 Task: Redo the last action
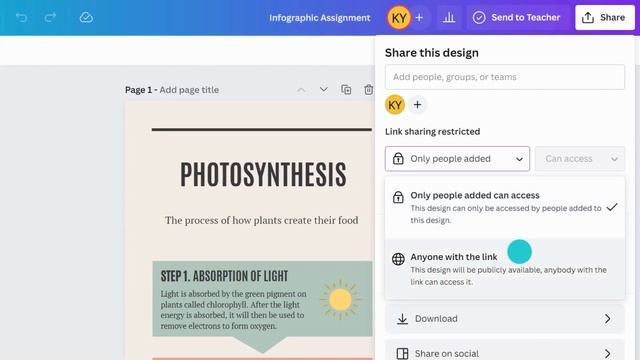50,18
